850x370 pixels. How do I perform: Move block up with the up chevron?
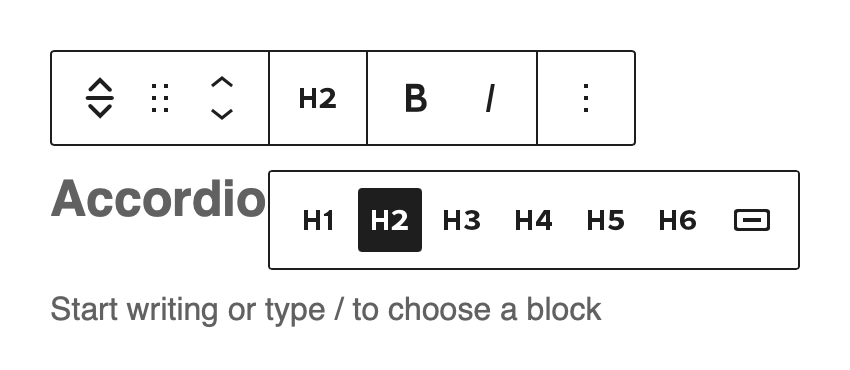pyautogui.click(x=222, y=82)
